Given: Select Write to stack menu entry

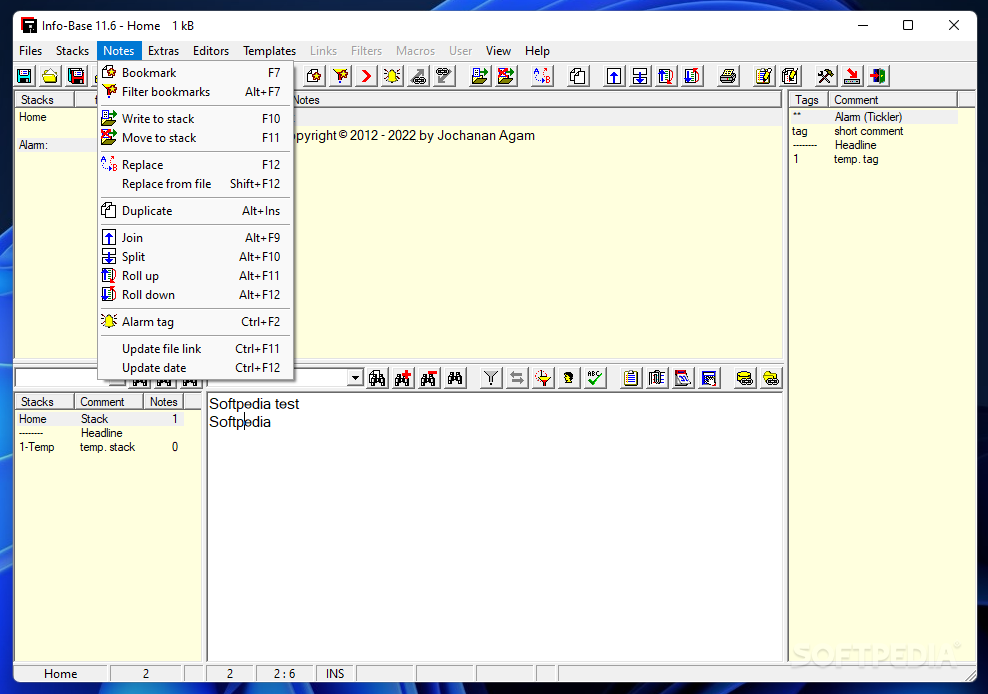Looking at the screenshot, I should 196,119.
